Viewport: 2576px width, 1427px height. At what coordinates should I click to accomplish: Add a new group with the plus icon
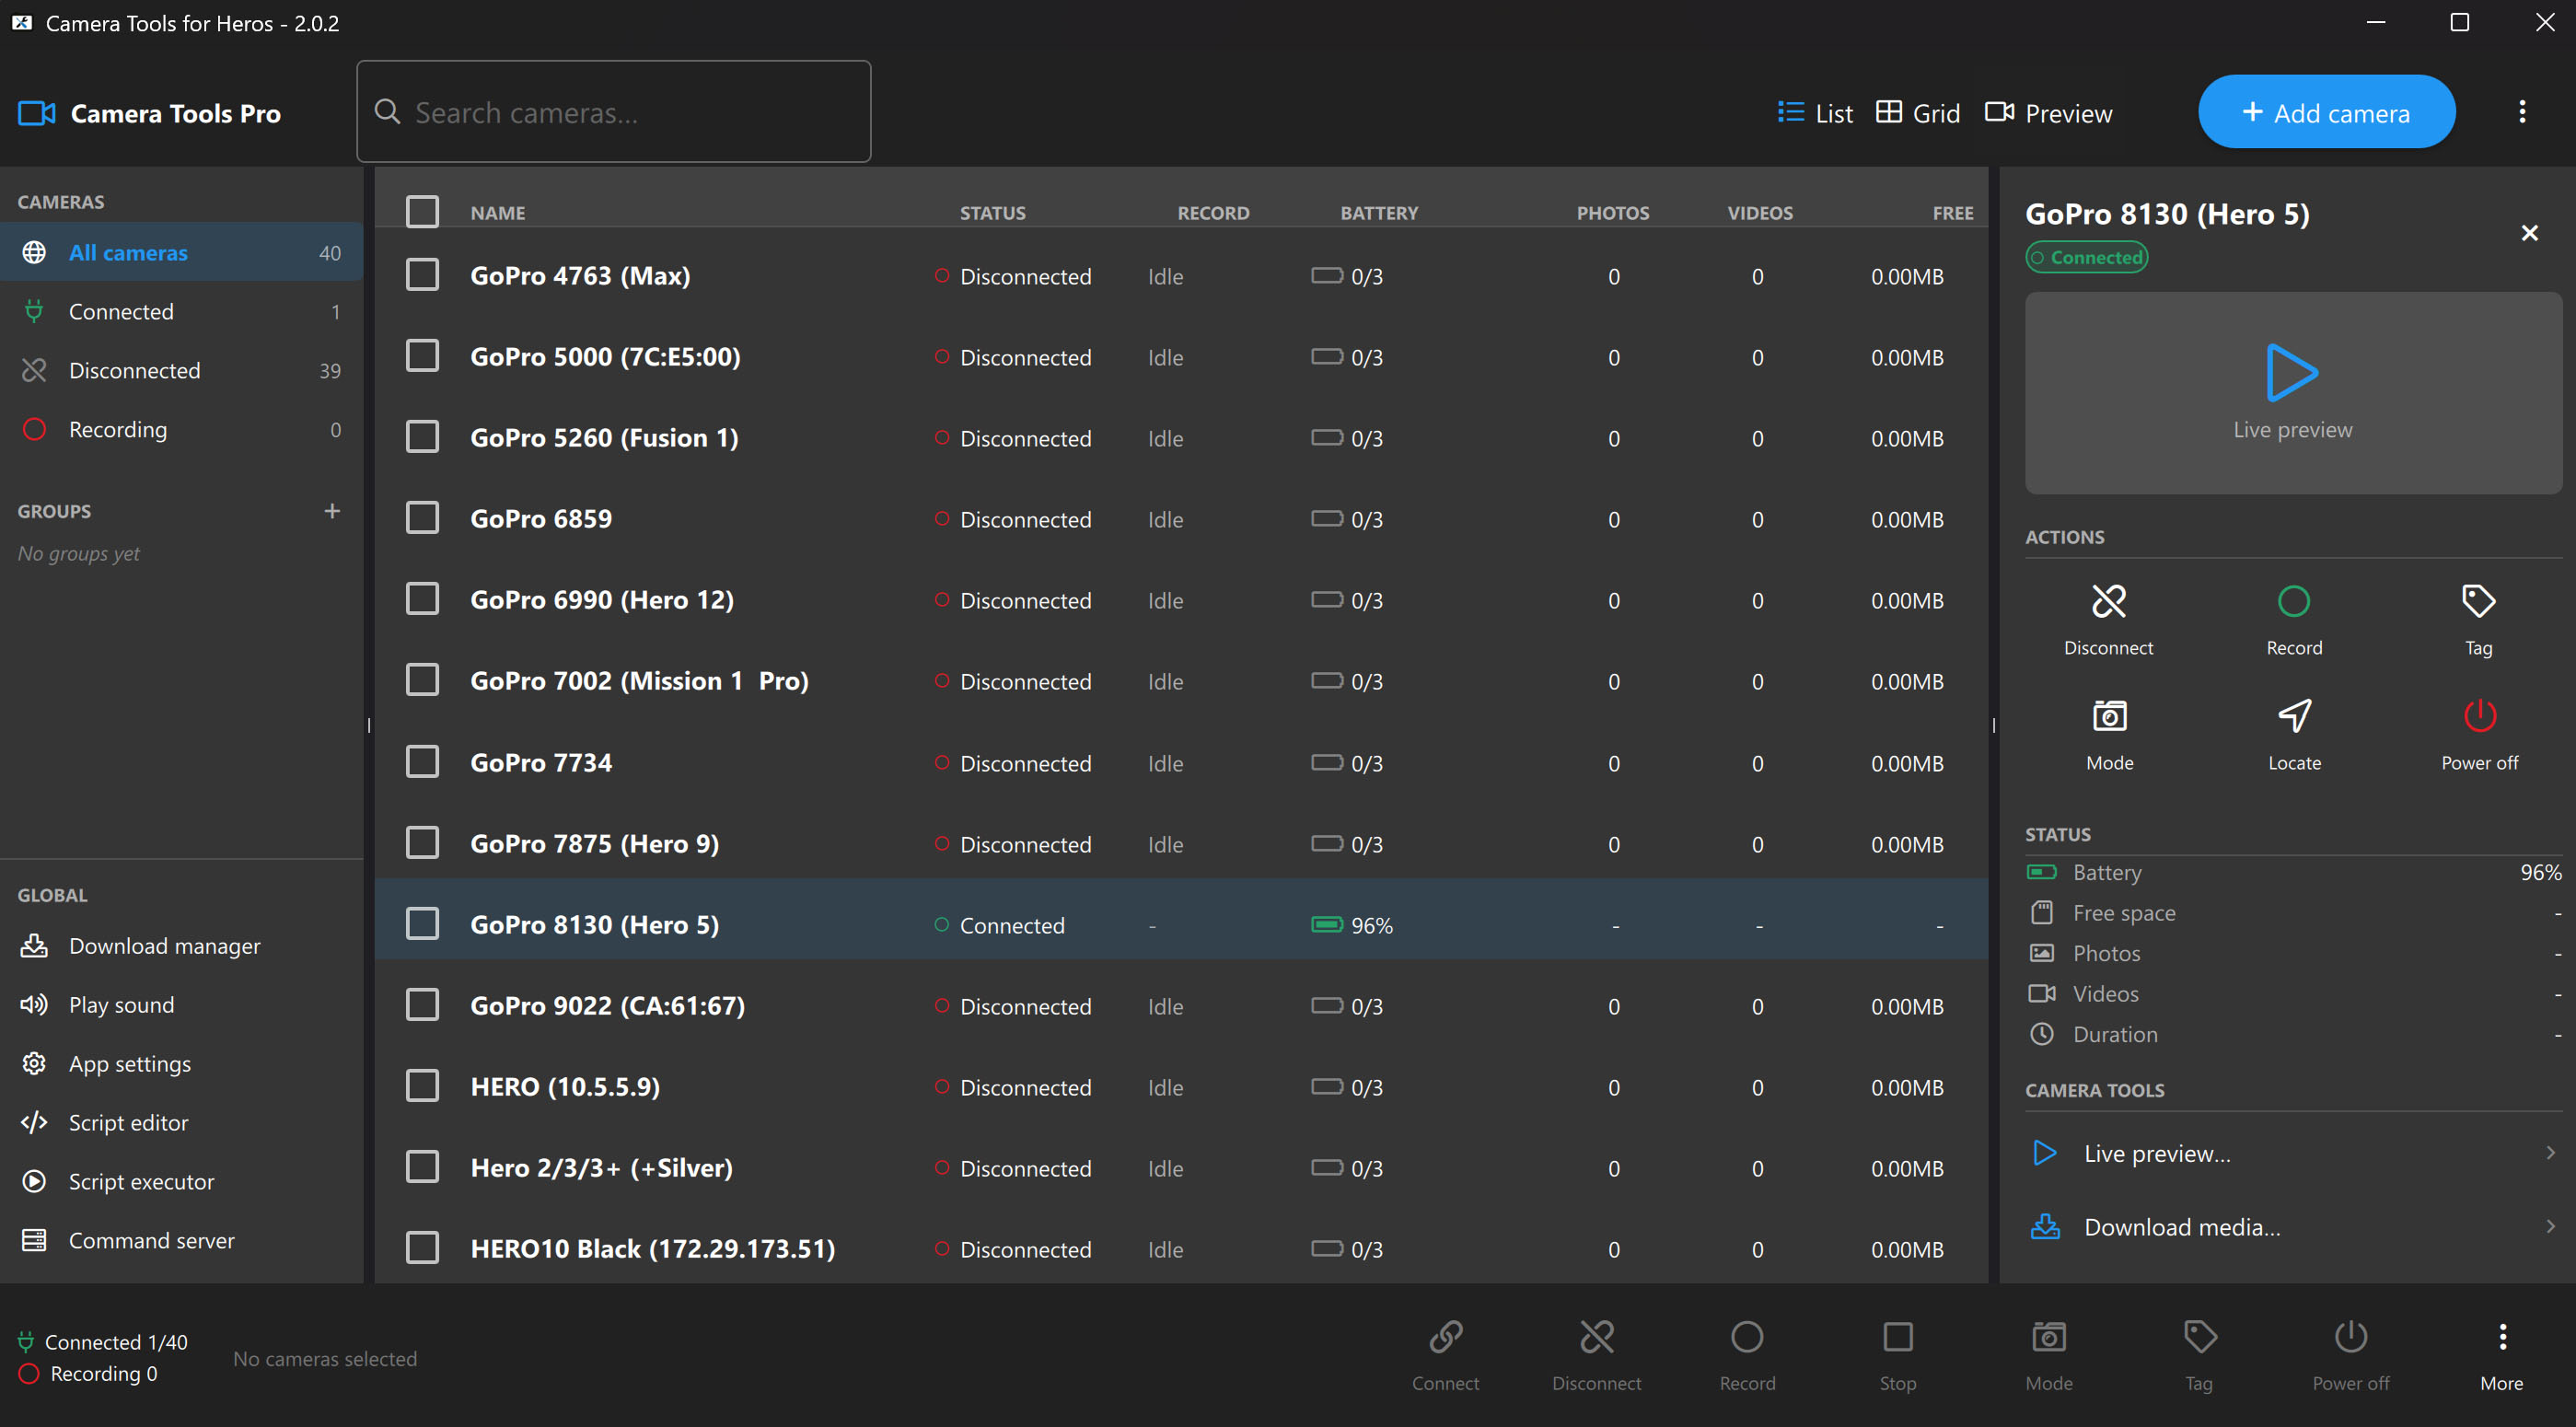pos(332,511)
